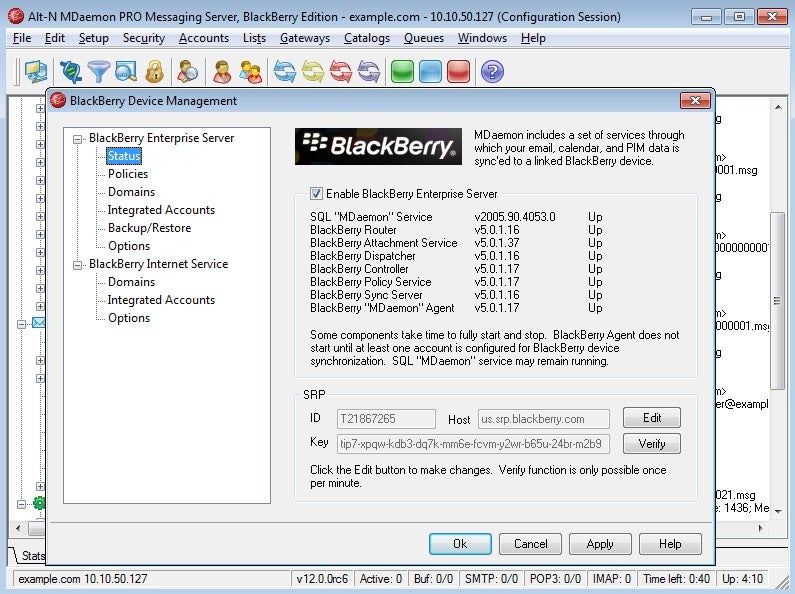
Task: Click the Verify button for SRP
Action: [x=652, y=443]
